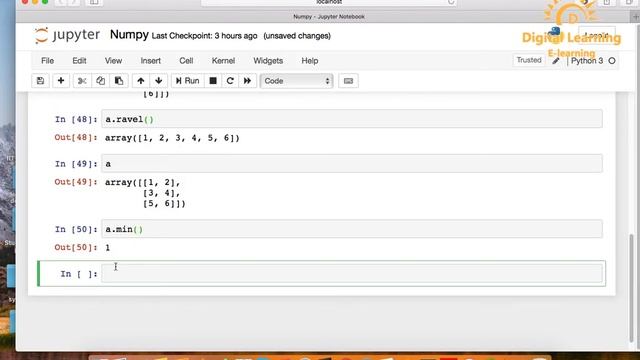Open the command palette keyboard icon
This screenshot has height=360, width=640.
[x=348, y=81]
